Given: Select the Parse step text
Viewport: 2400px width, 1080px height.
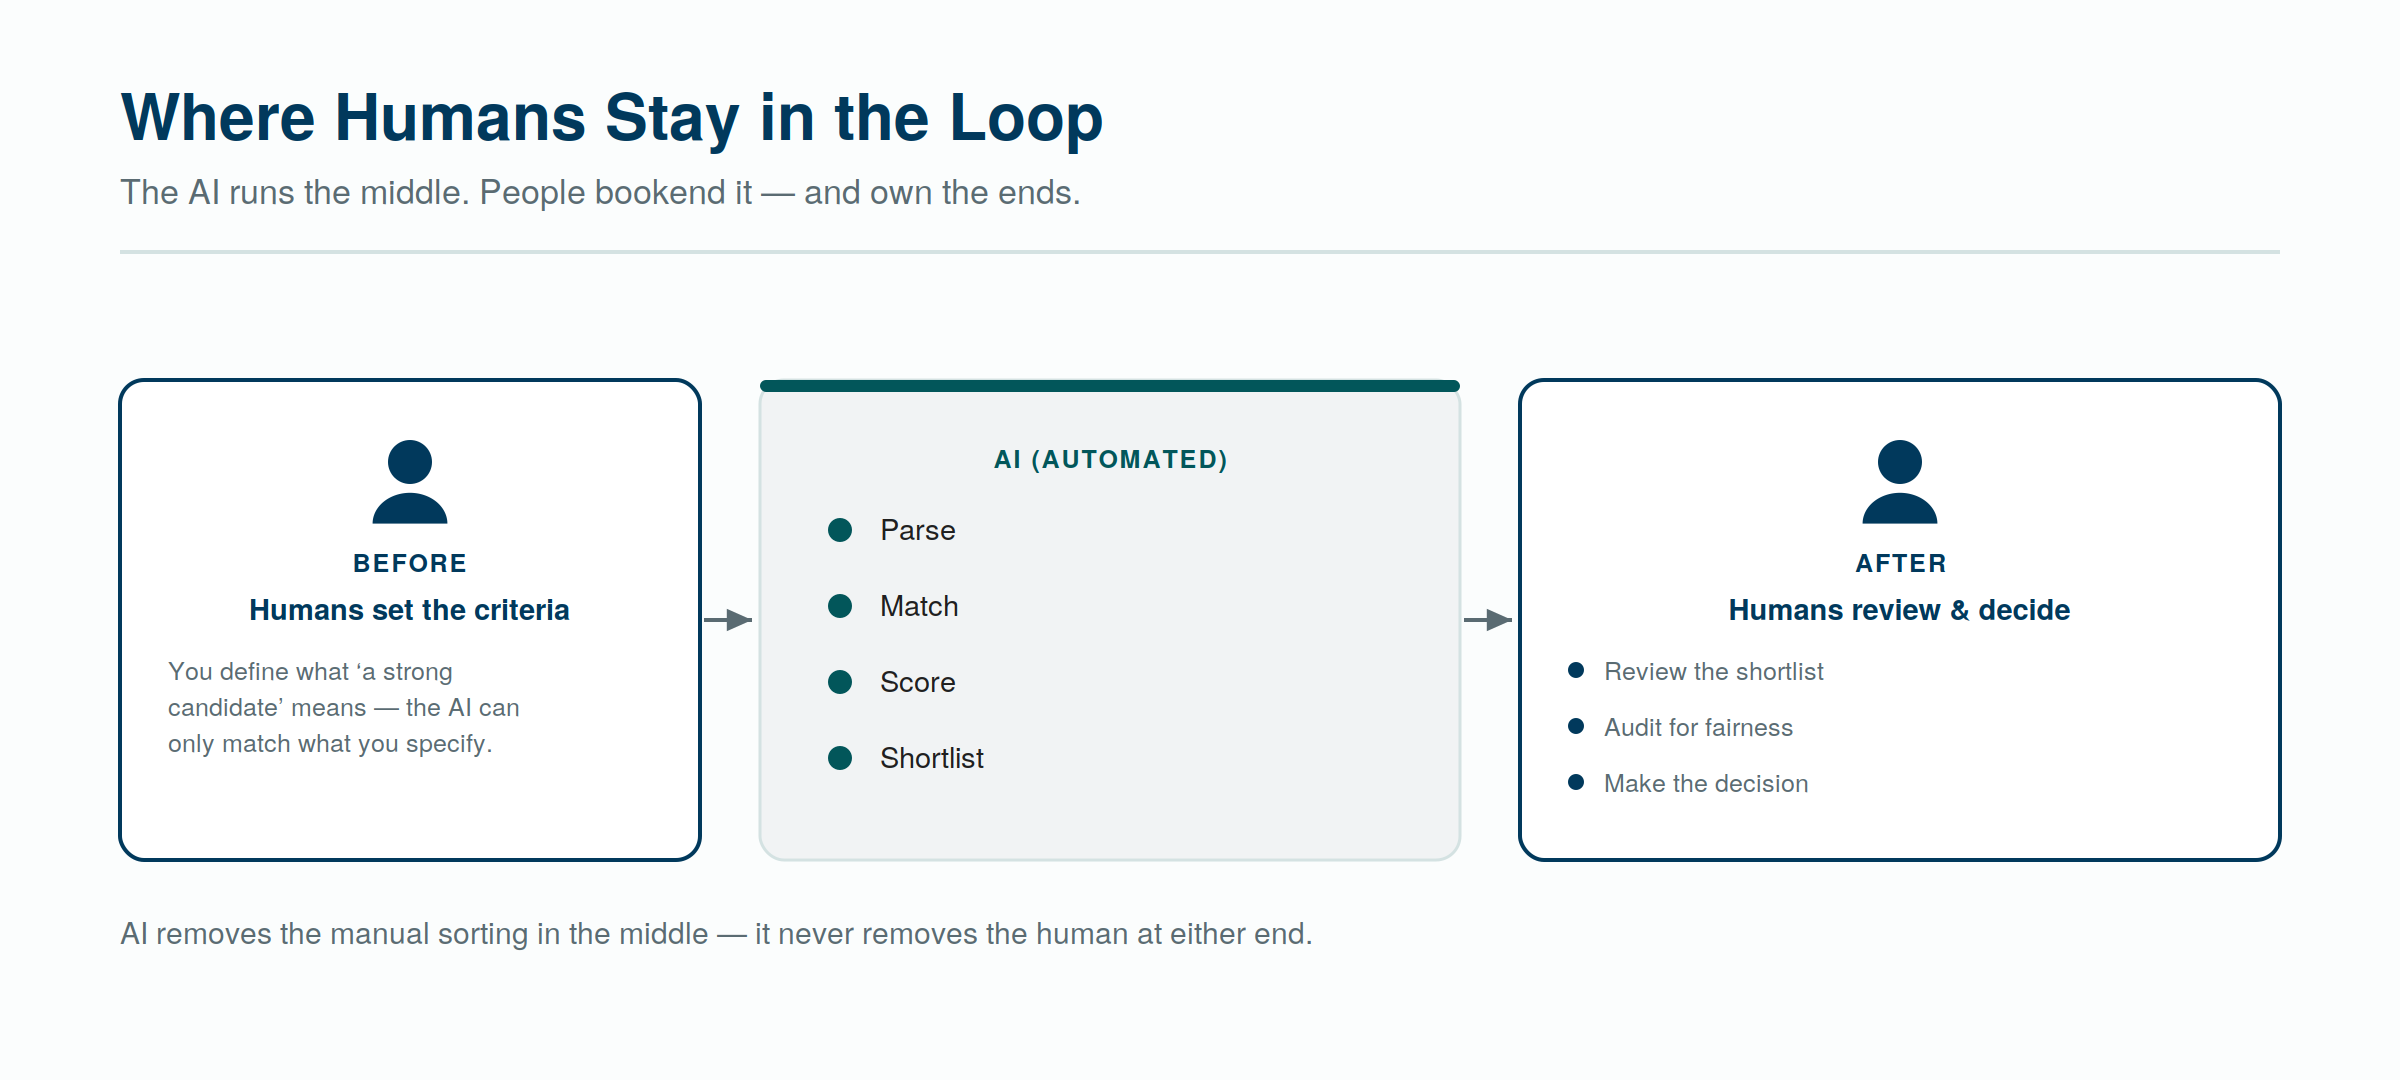Looking at the screenshot, I should click(x=918, y=530).
